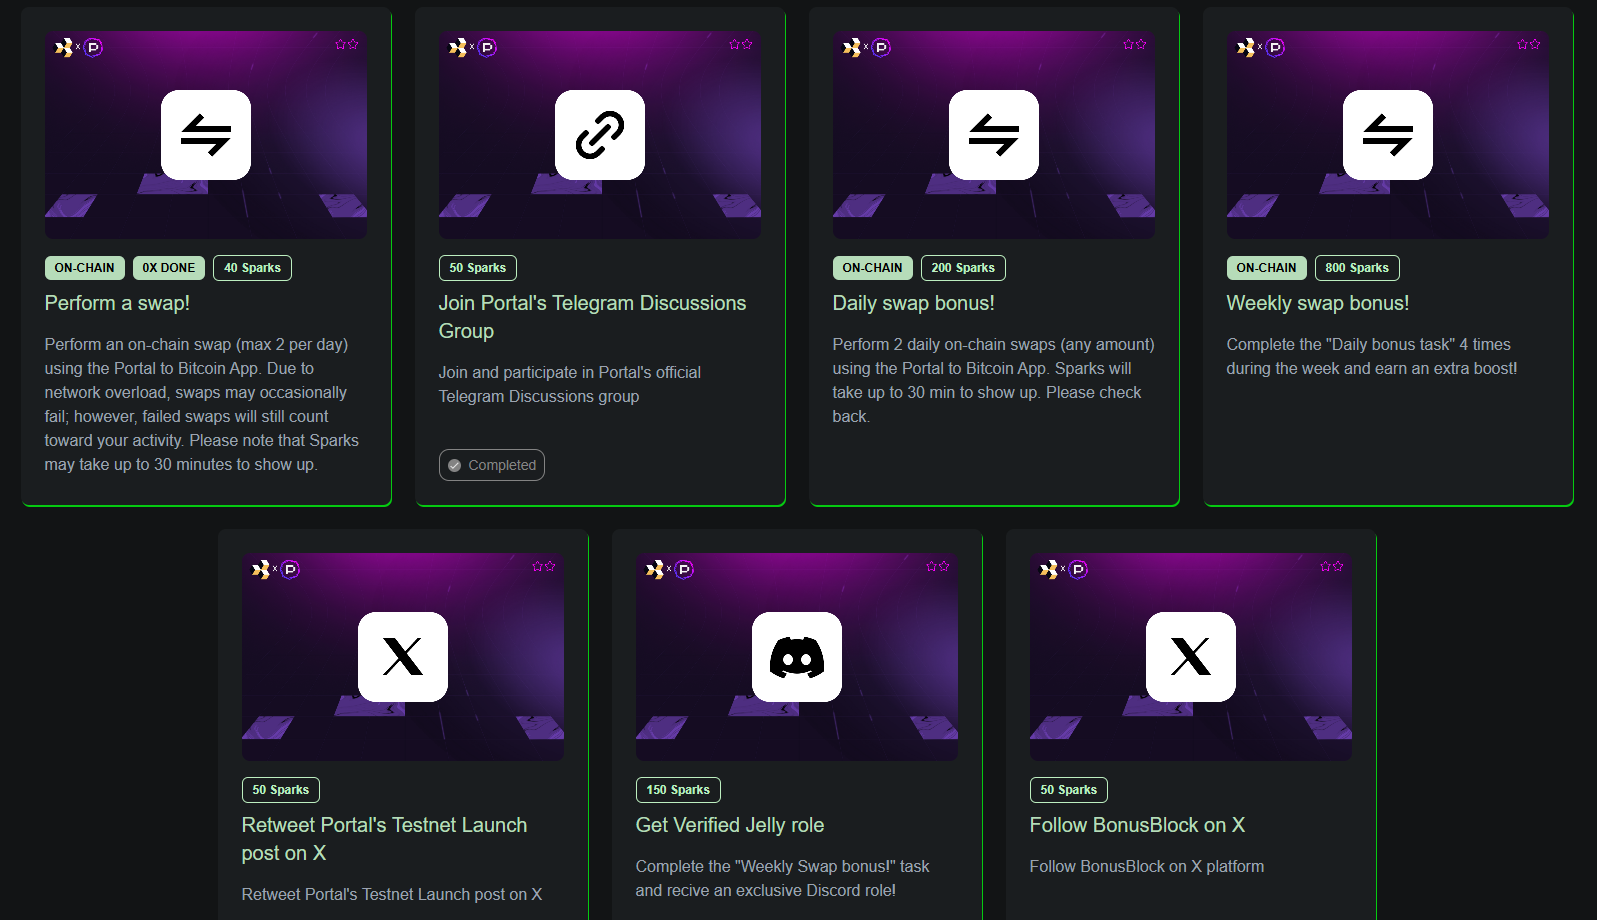Click the Completed status button

[492, 465]
